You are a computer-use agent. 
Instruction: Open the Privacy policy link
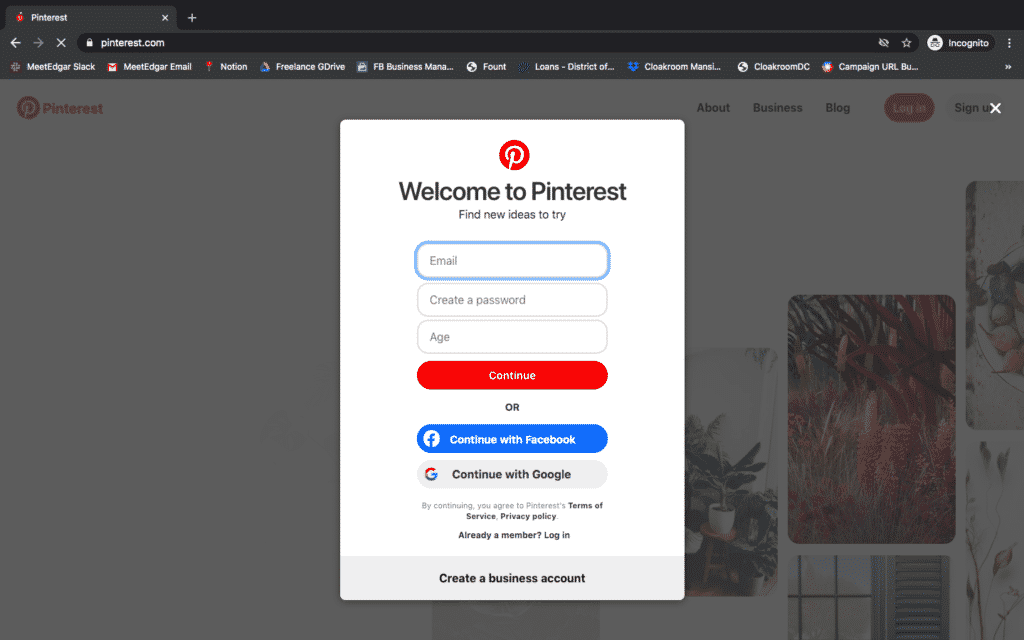point(528,516)
